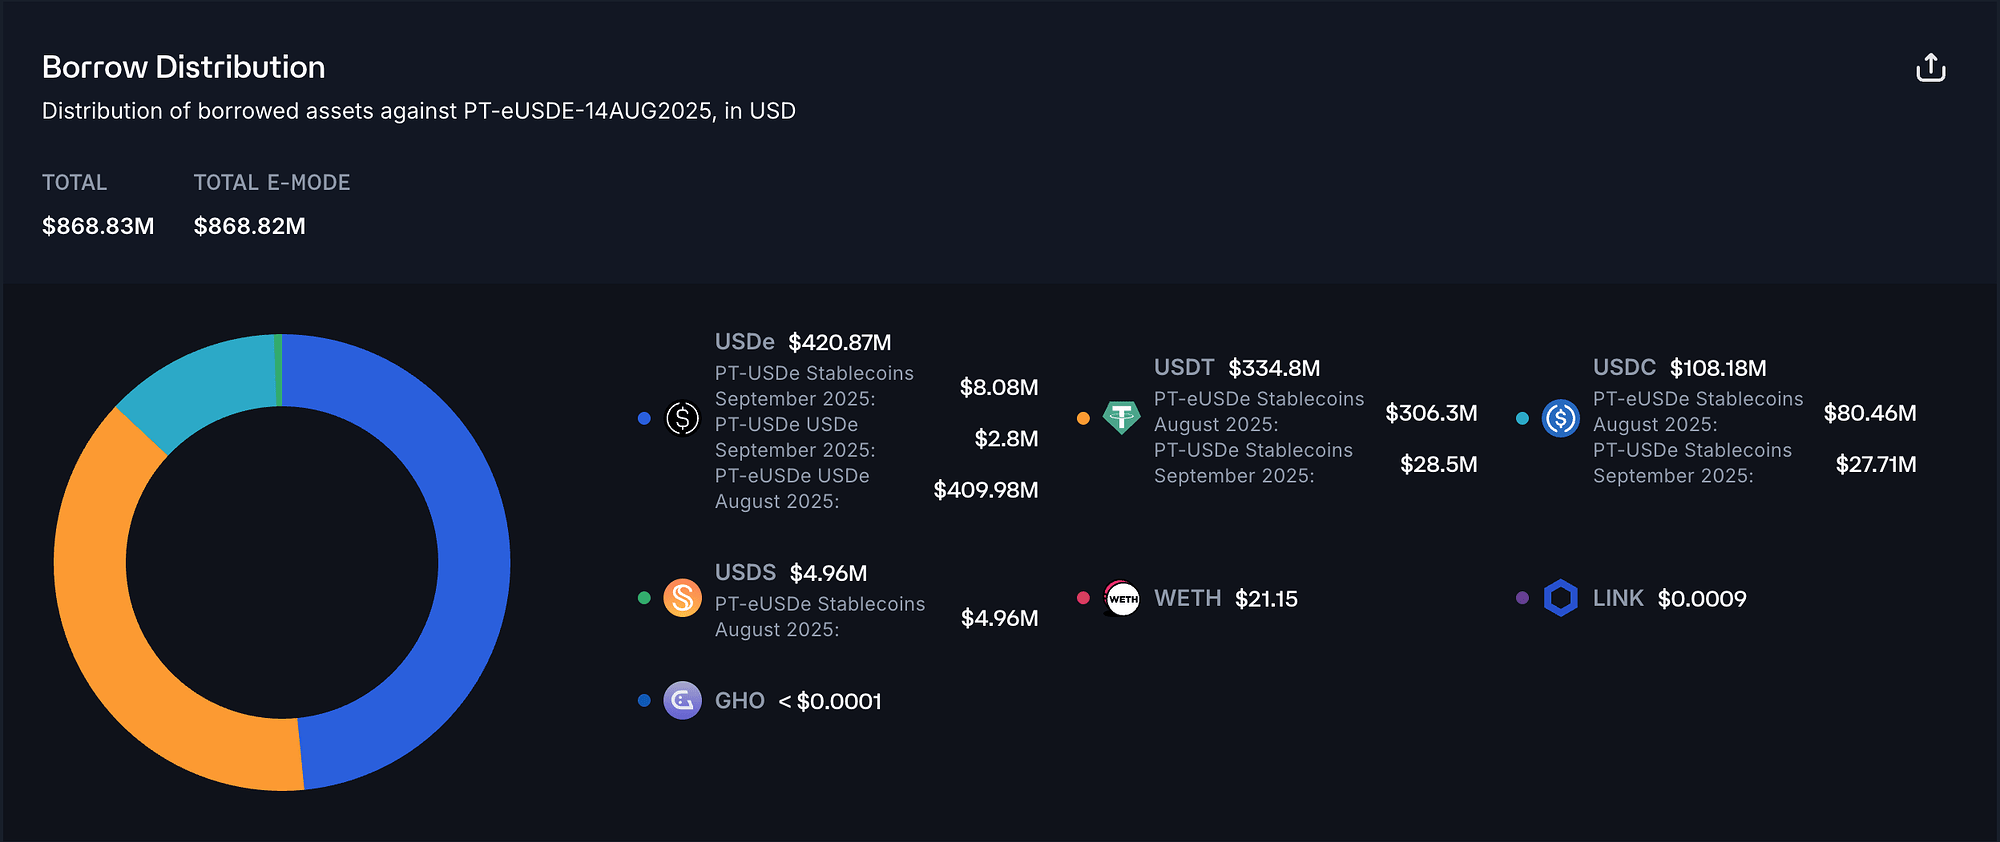Click the USDe token icon
The image size is (2000, 842).
(682, 418)
